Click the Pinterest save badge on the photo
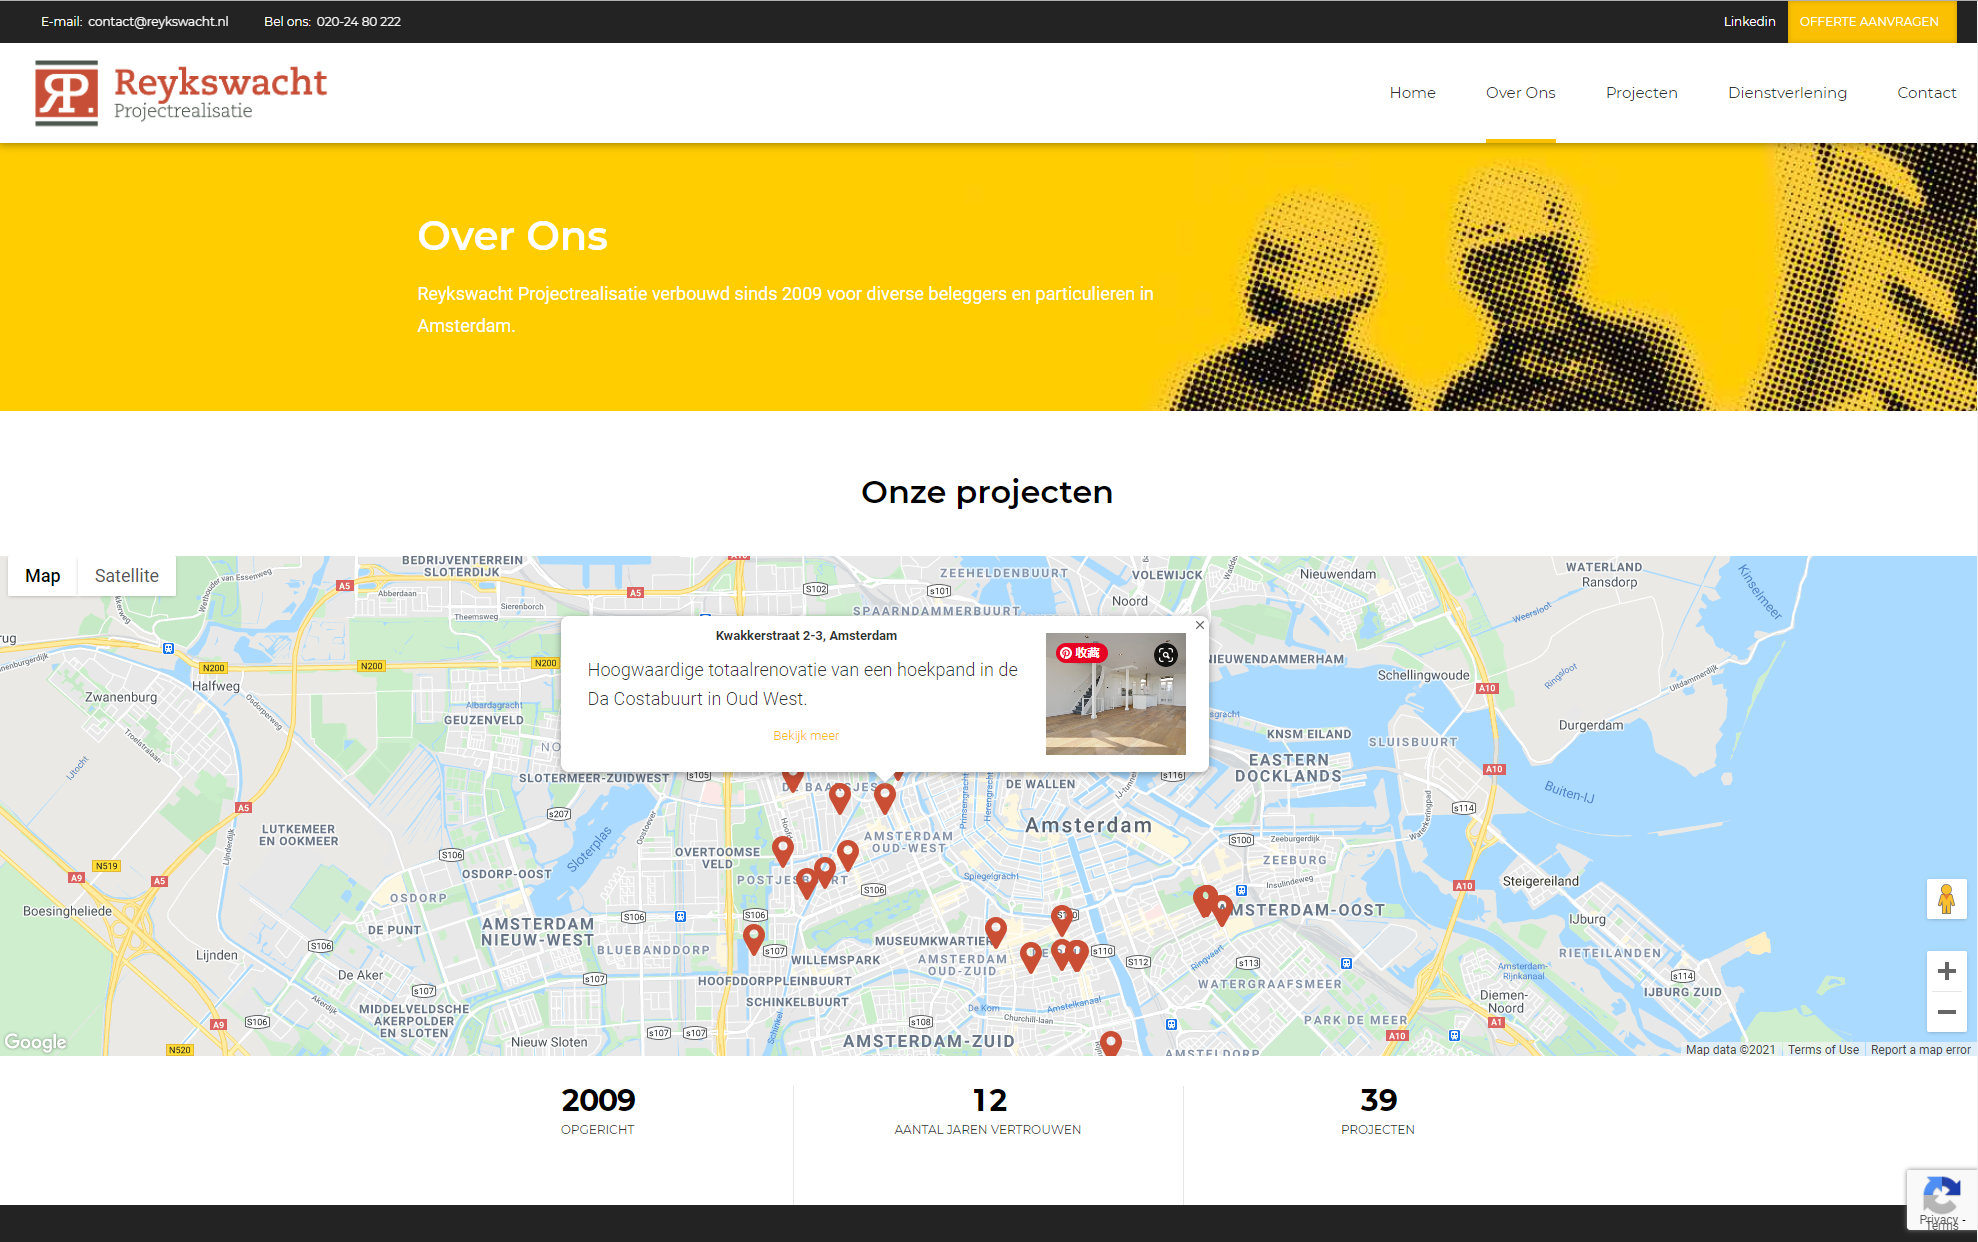This screenshot has height=1242, width=1978. pos(1081,653)
